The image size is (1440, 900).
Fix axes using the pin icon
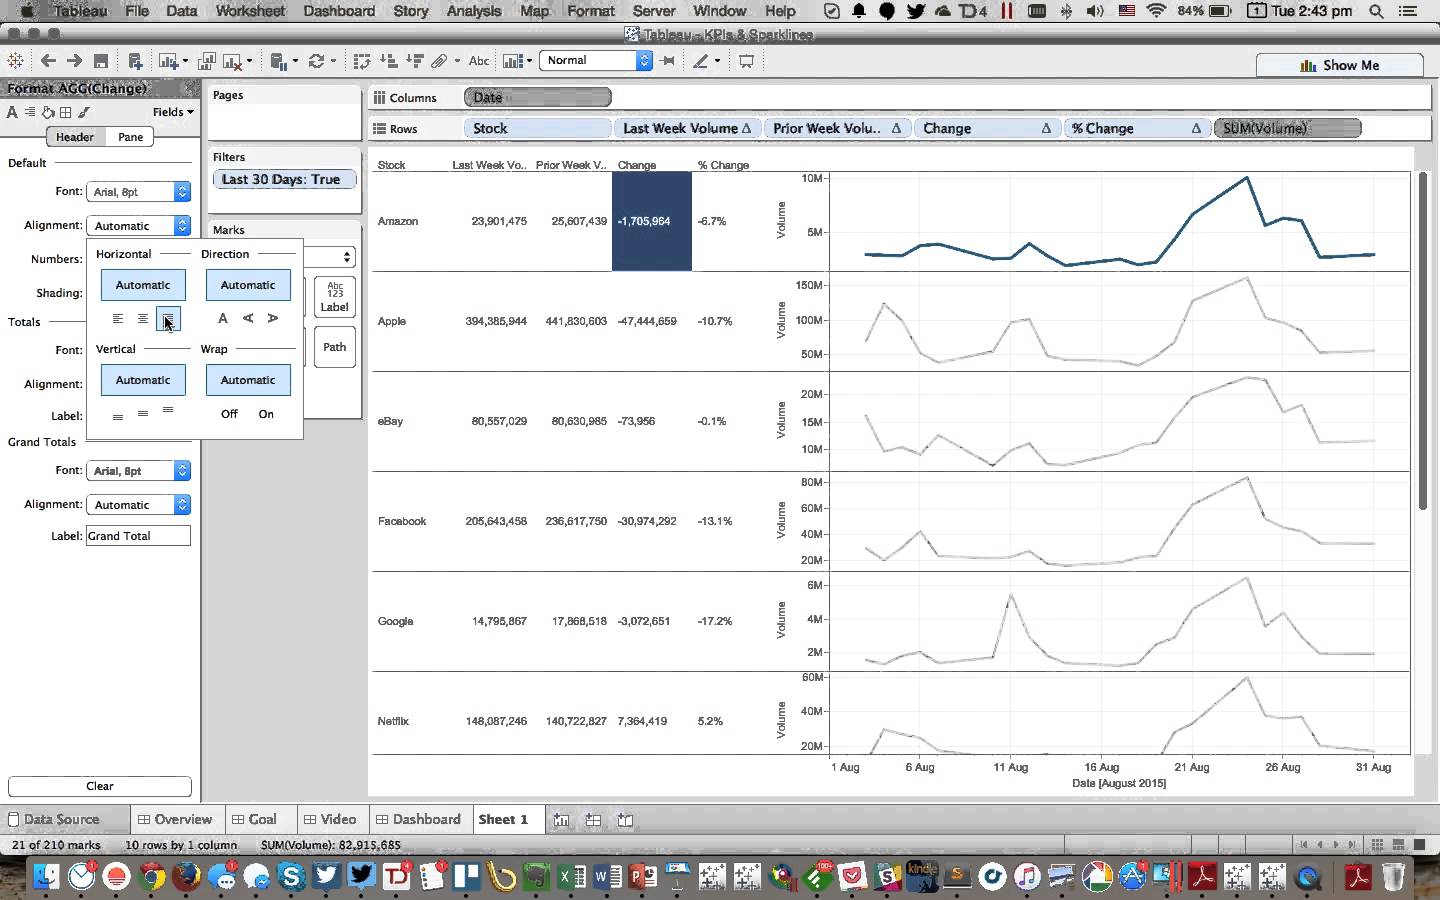[668, 61]
